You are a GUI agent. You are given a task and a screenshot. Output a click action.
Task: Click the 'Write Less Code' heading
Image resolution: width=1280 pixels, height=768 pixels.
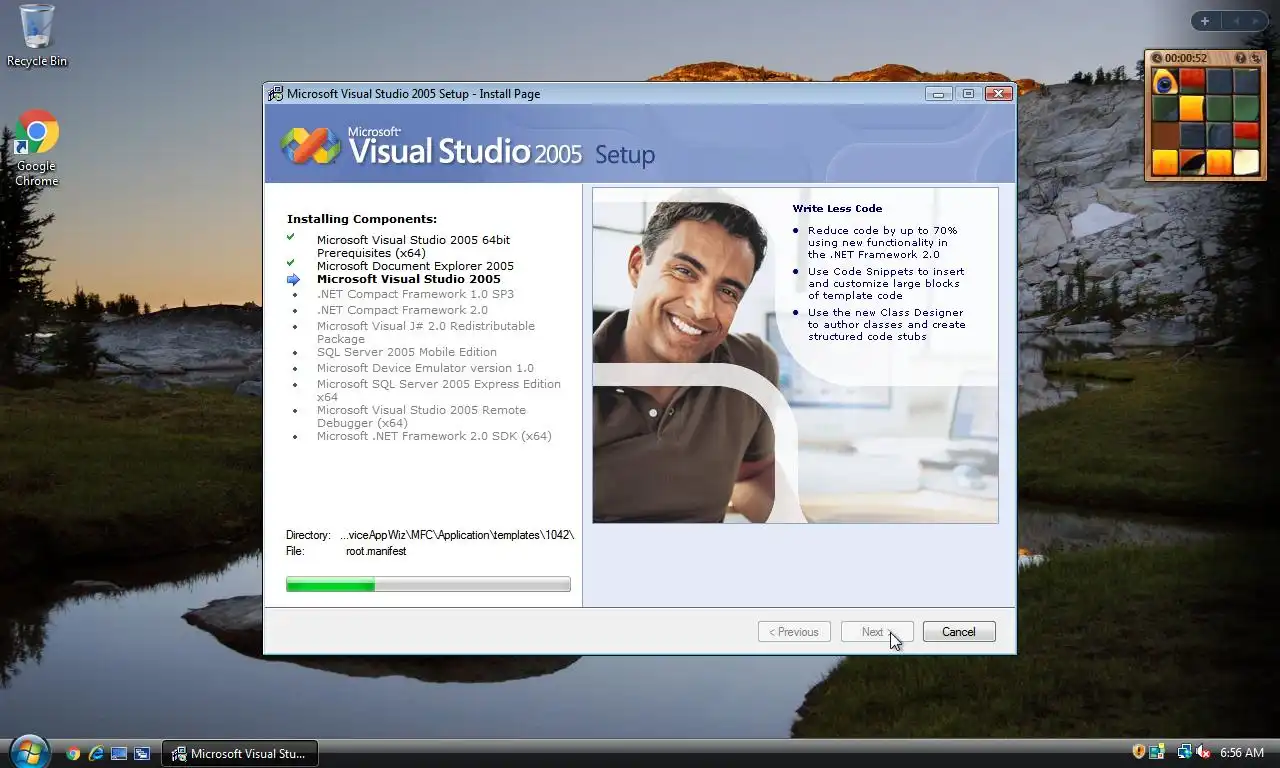click(837, 209)
